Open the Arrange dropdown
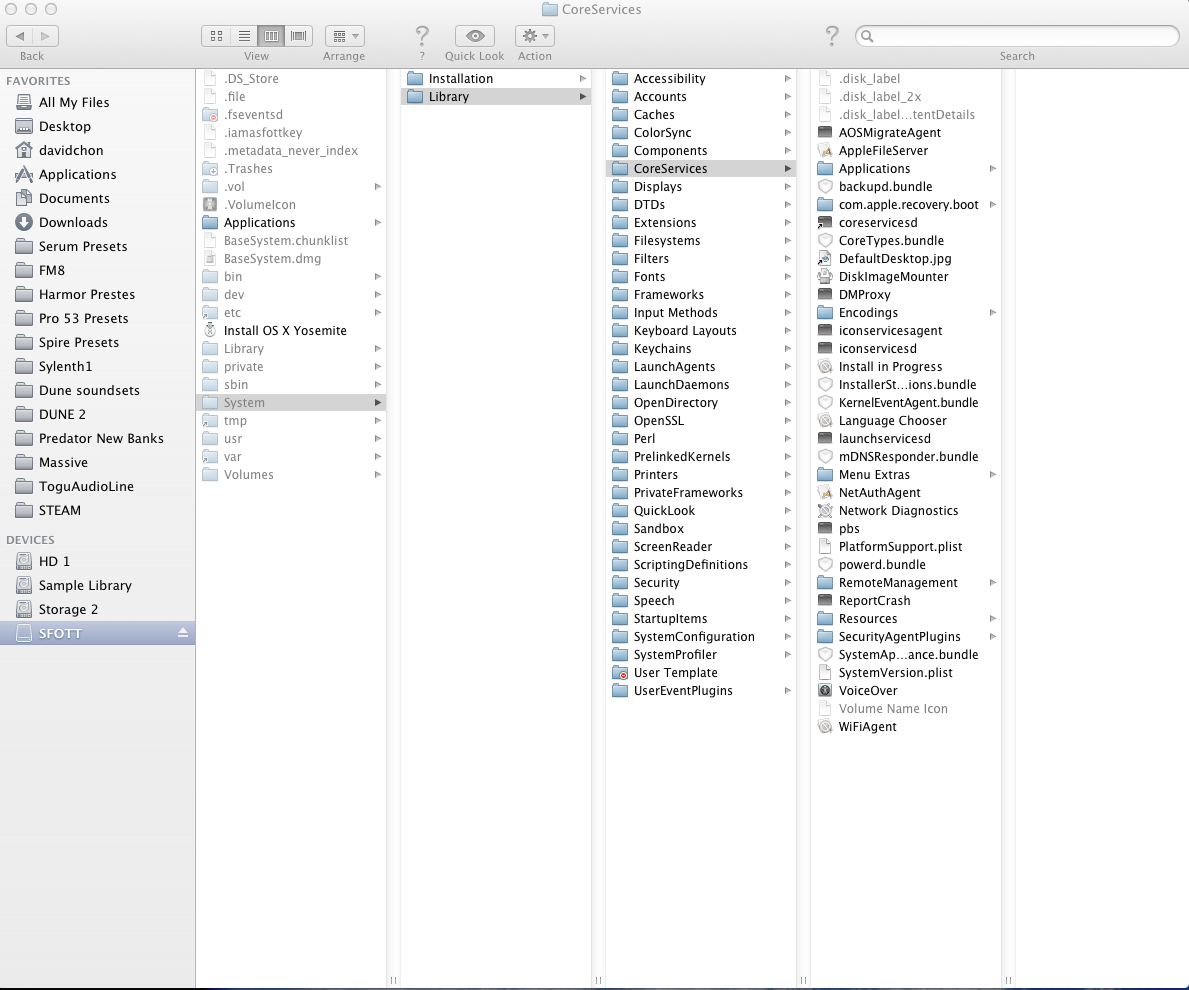 point(344,36)
